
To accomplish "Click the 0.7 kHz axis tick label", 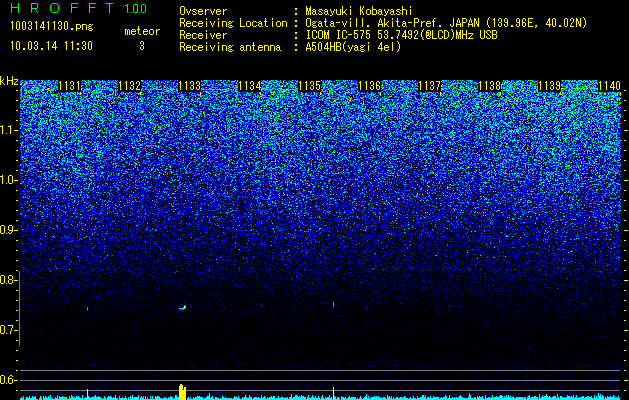I will tap(8, 330).
